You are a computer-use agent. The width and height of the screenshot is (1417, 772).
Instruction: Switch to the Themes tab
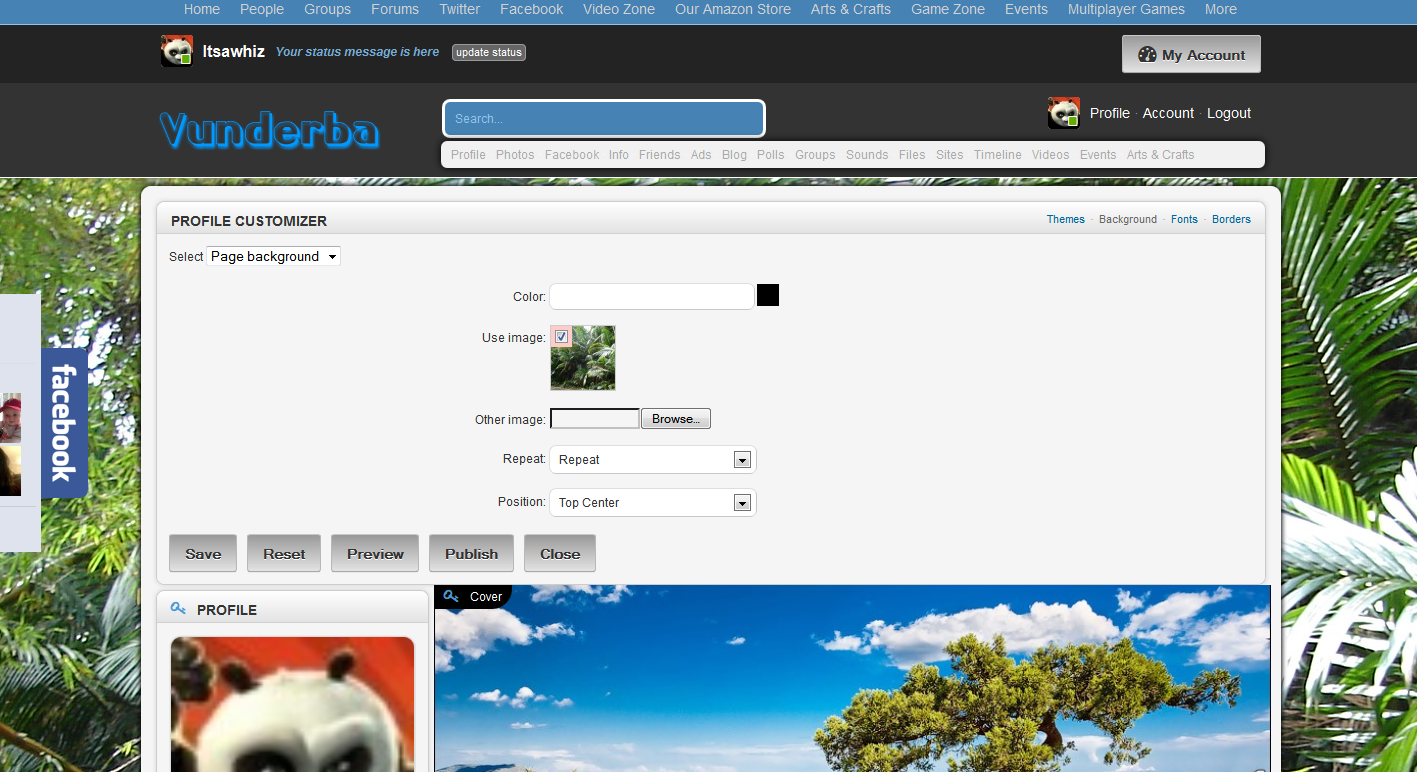(x=1066, y=219)
